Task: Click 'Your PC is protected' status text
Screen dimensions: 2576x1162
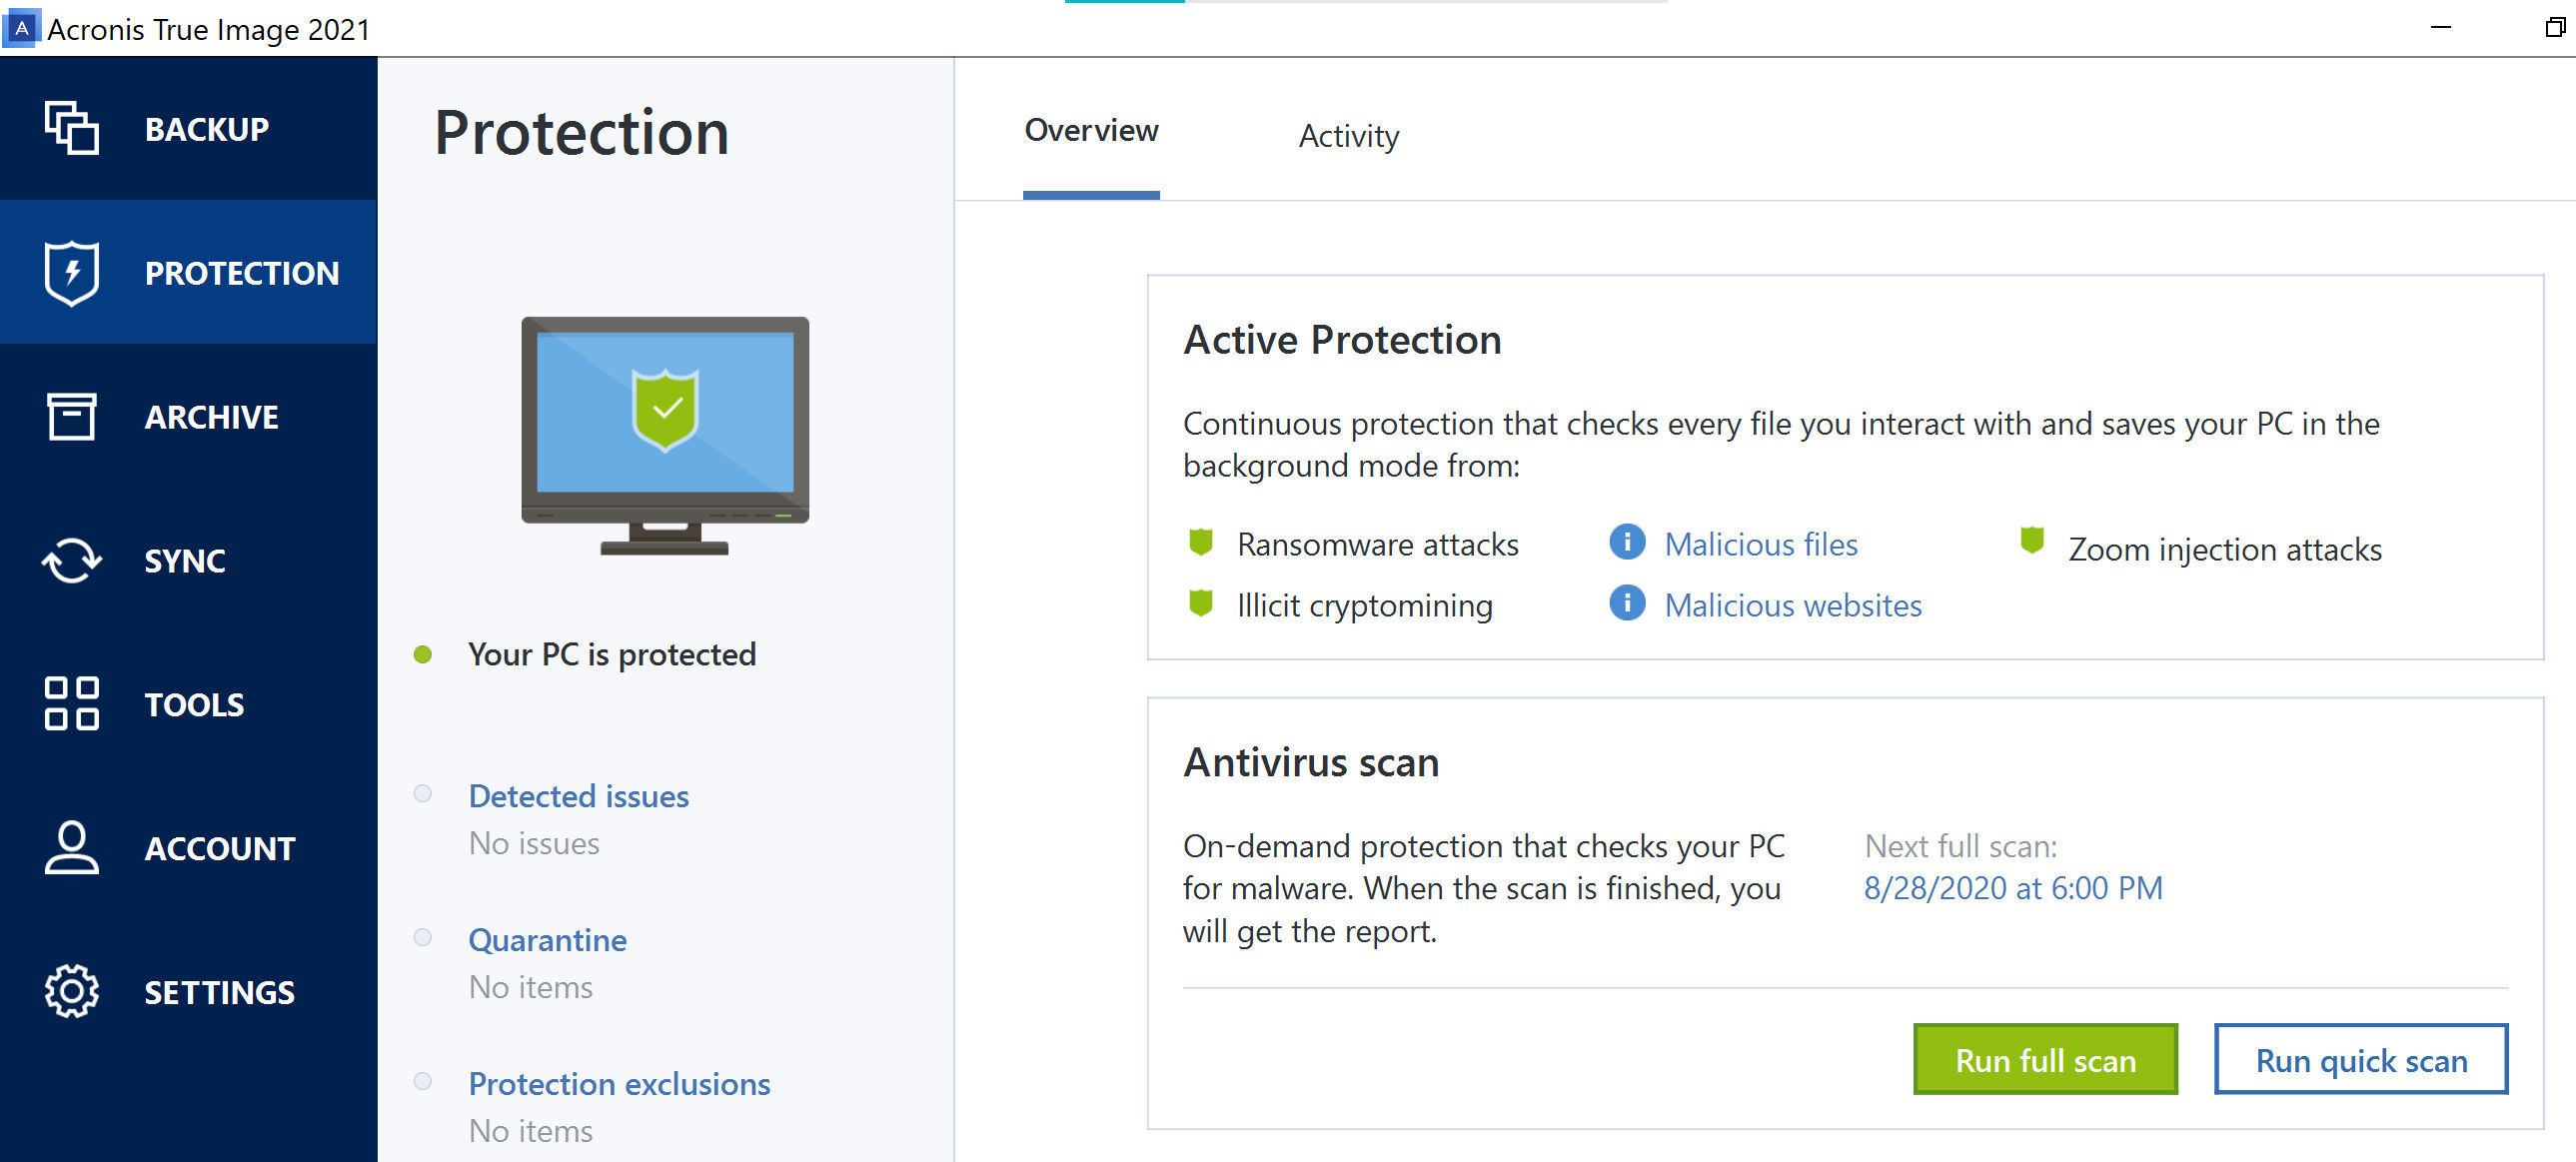Action: [x=612, y=654]
